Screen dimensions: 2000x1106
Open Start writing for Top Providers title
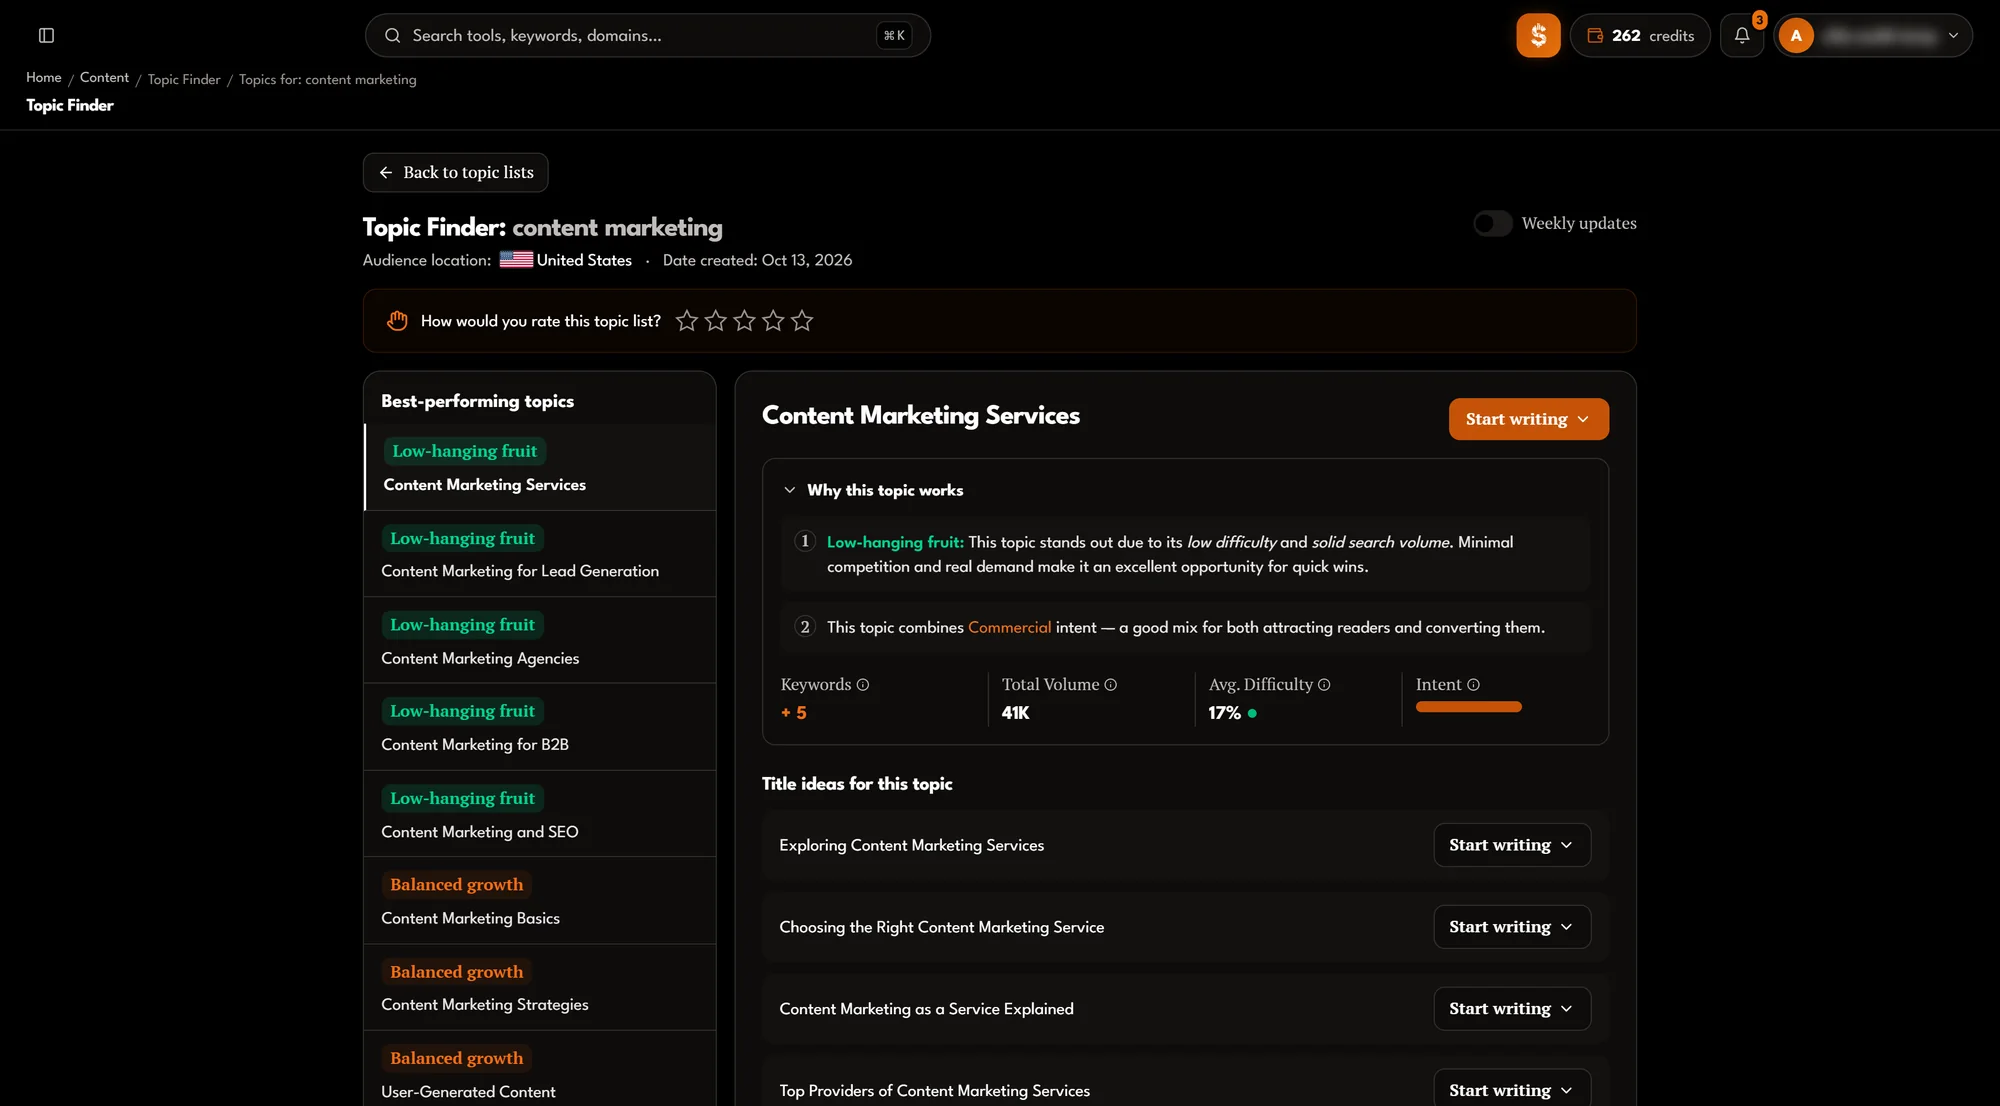tap(1512, 1089)
